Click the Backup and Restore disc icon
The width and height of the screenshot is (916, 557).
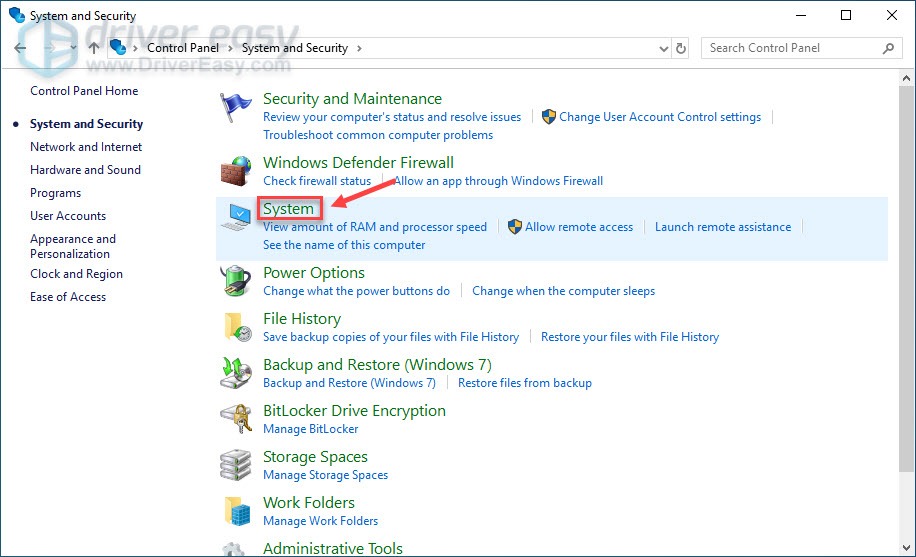pos(235,373)
